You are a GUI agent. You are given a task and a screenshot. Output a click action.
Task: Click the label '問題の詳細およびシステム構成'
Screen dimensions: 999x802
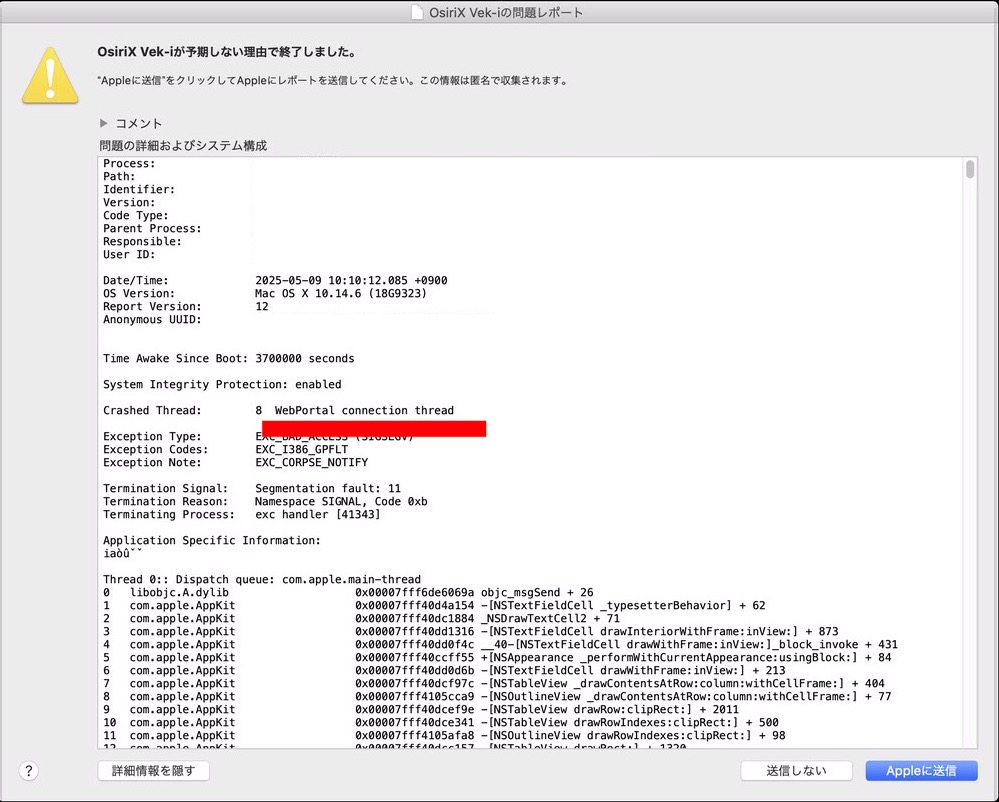pyautogui.click(x=183, y=146)
